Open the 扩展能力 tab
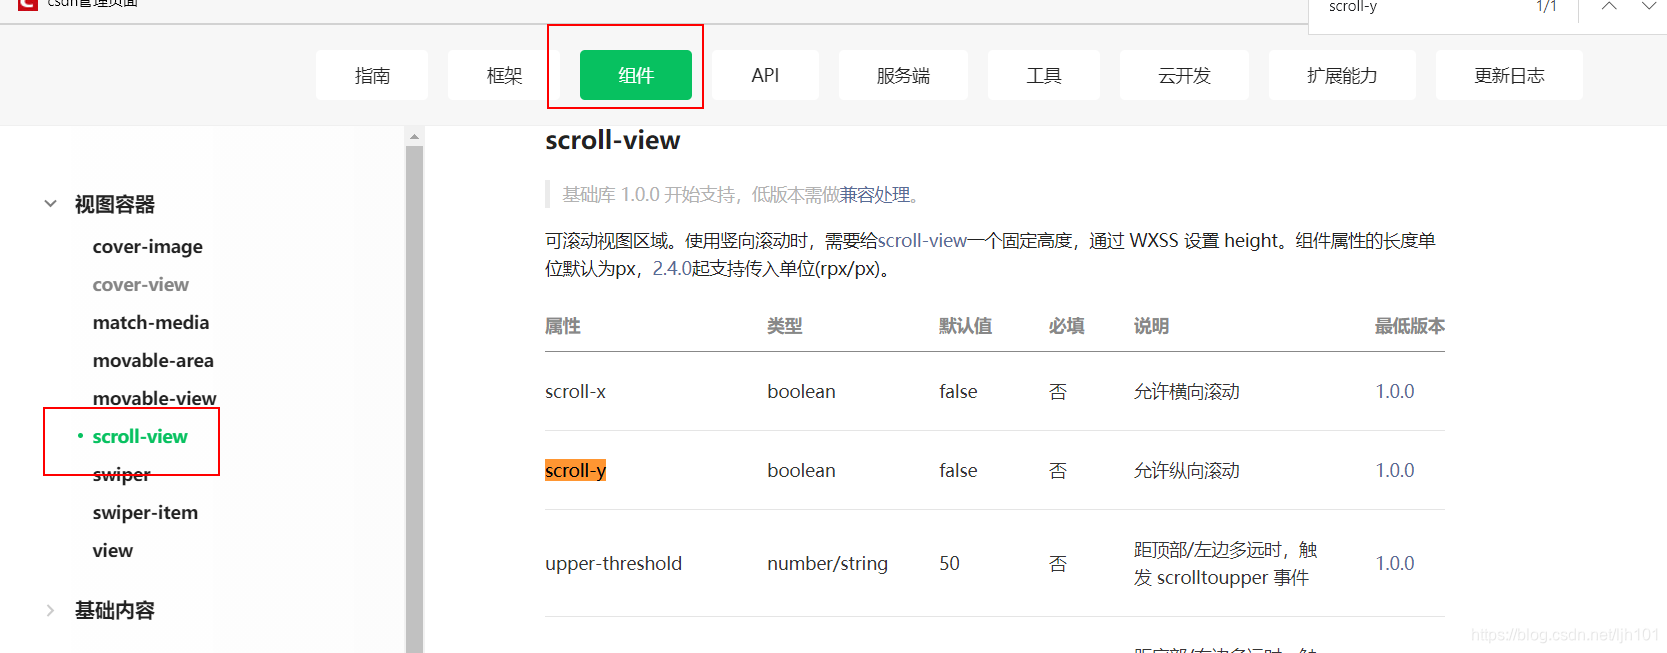This screenshot has width=1667, height=653. (1342, 75)
